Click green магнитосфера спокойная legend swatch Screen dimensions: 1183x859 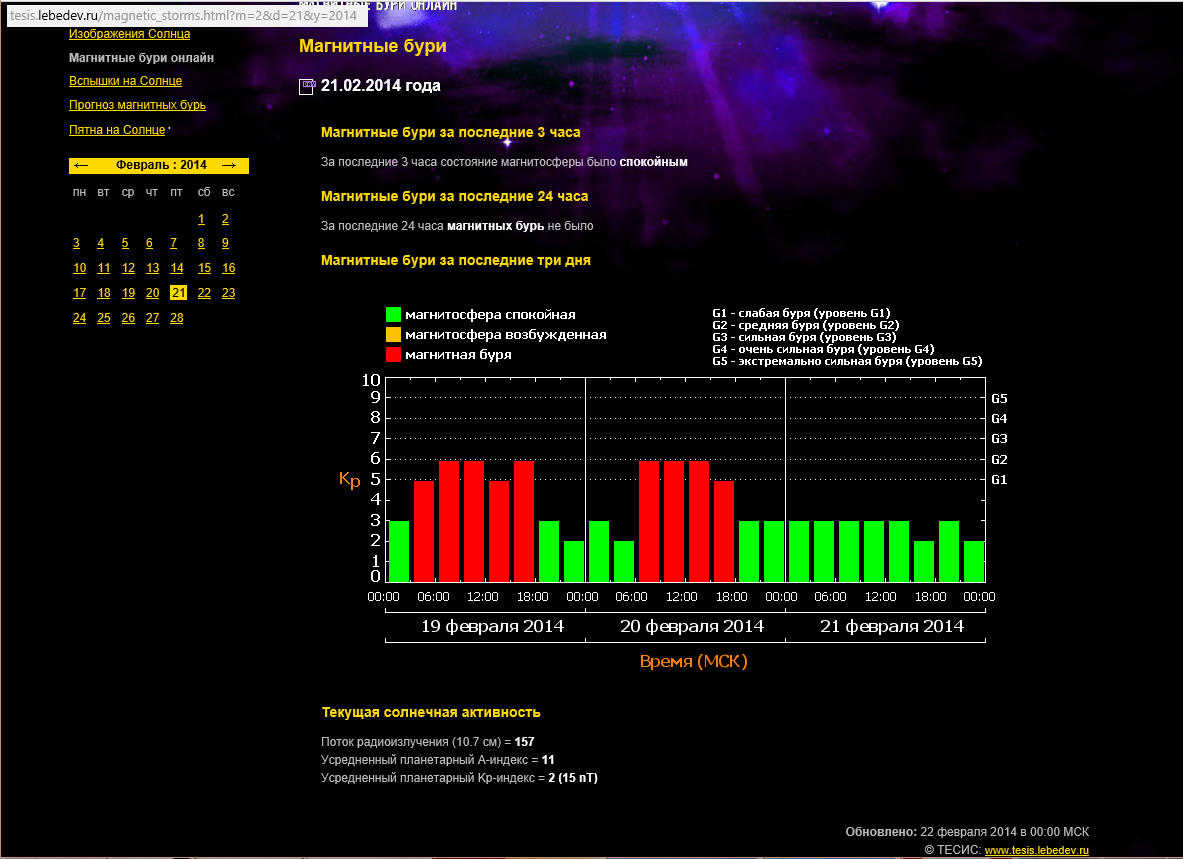(393, 315)
